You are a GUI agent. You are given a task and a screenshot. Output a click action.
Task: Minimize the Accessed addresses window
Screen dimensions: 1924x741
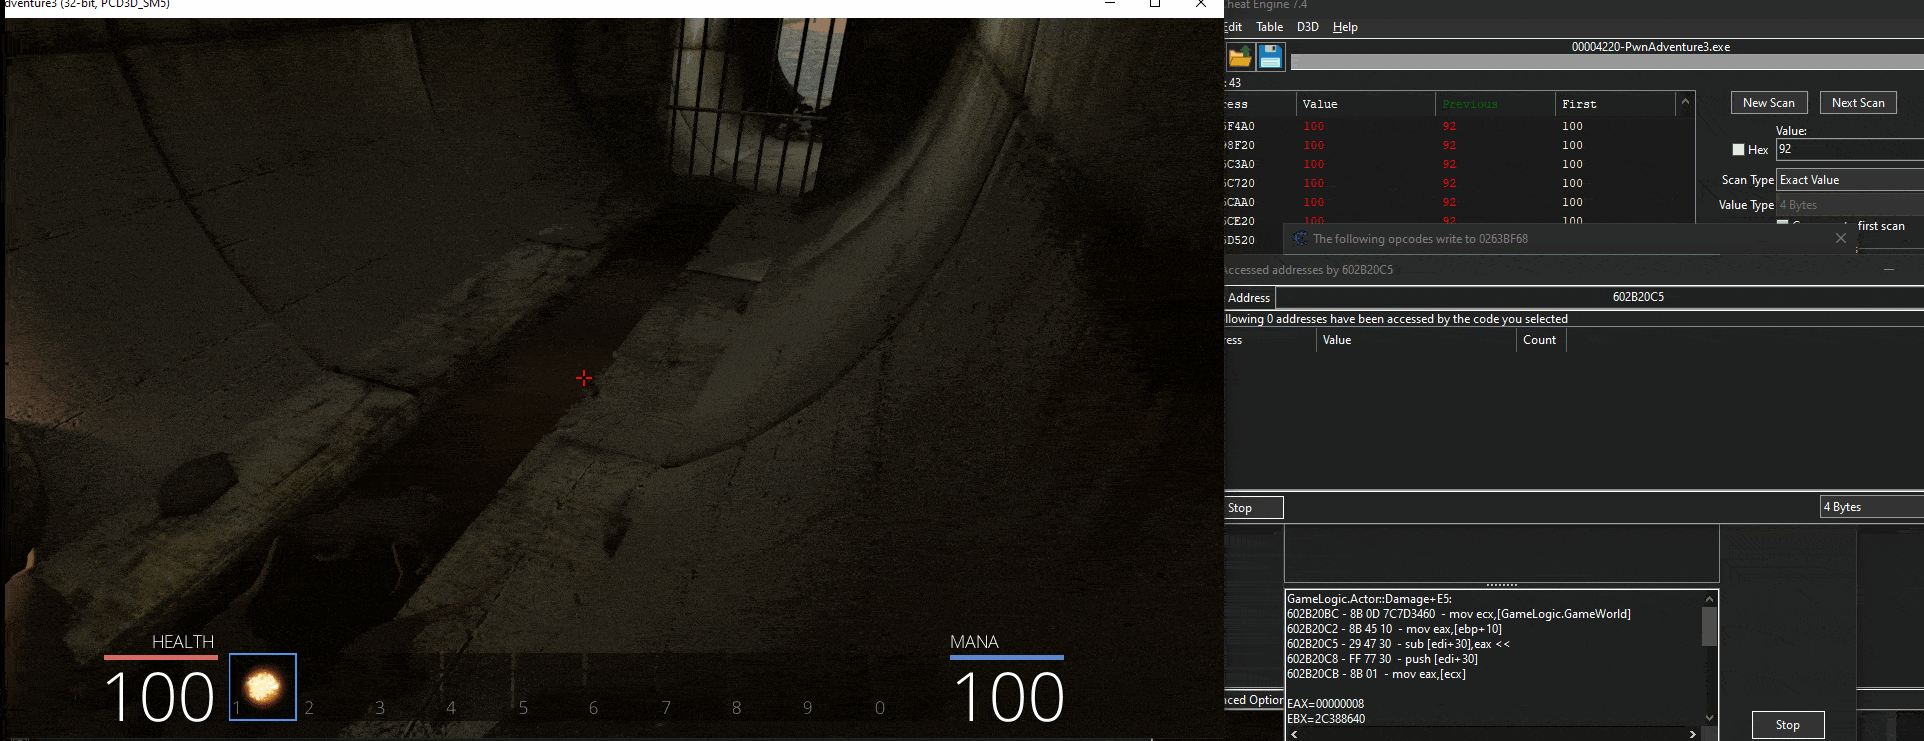click(x=1889, y=270)
